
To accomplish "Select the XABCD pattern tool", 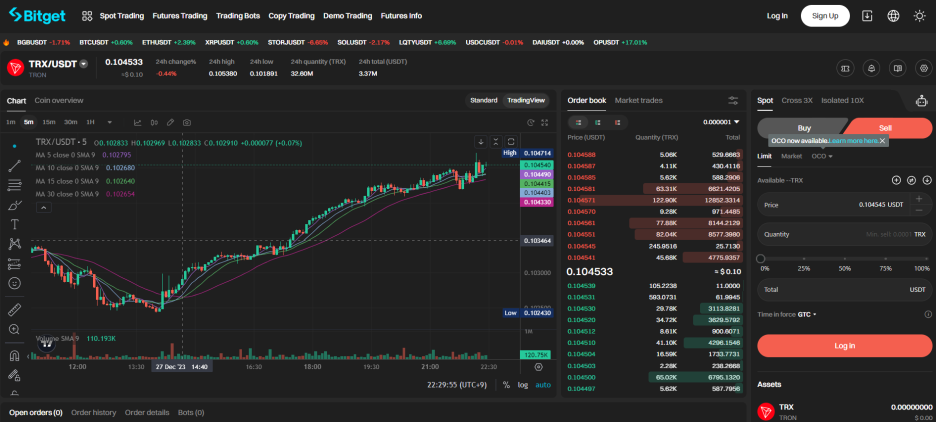I will coord(14,244).
